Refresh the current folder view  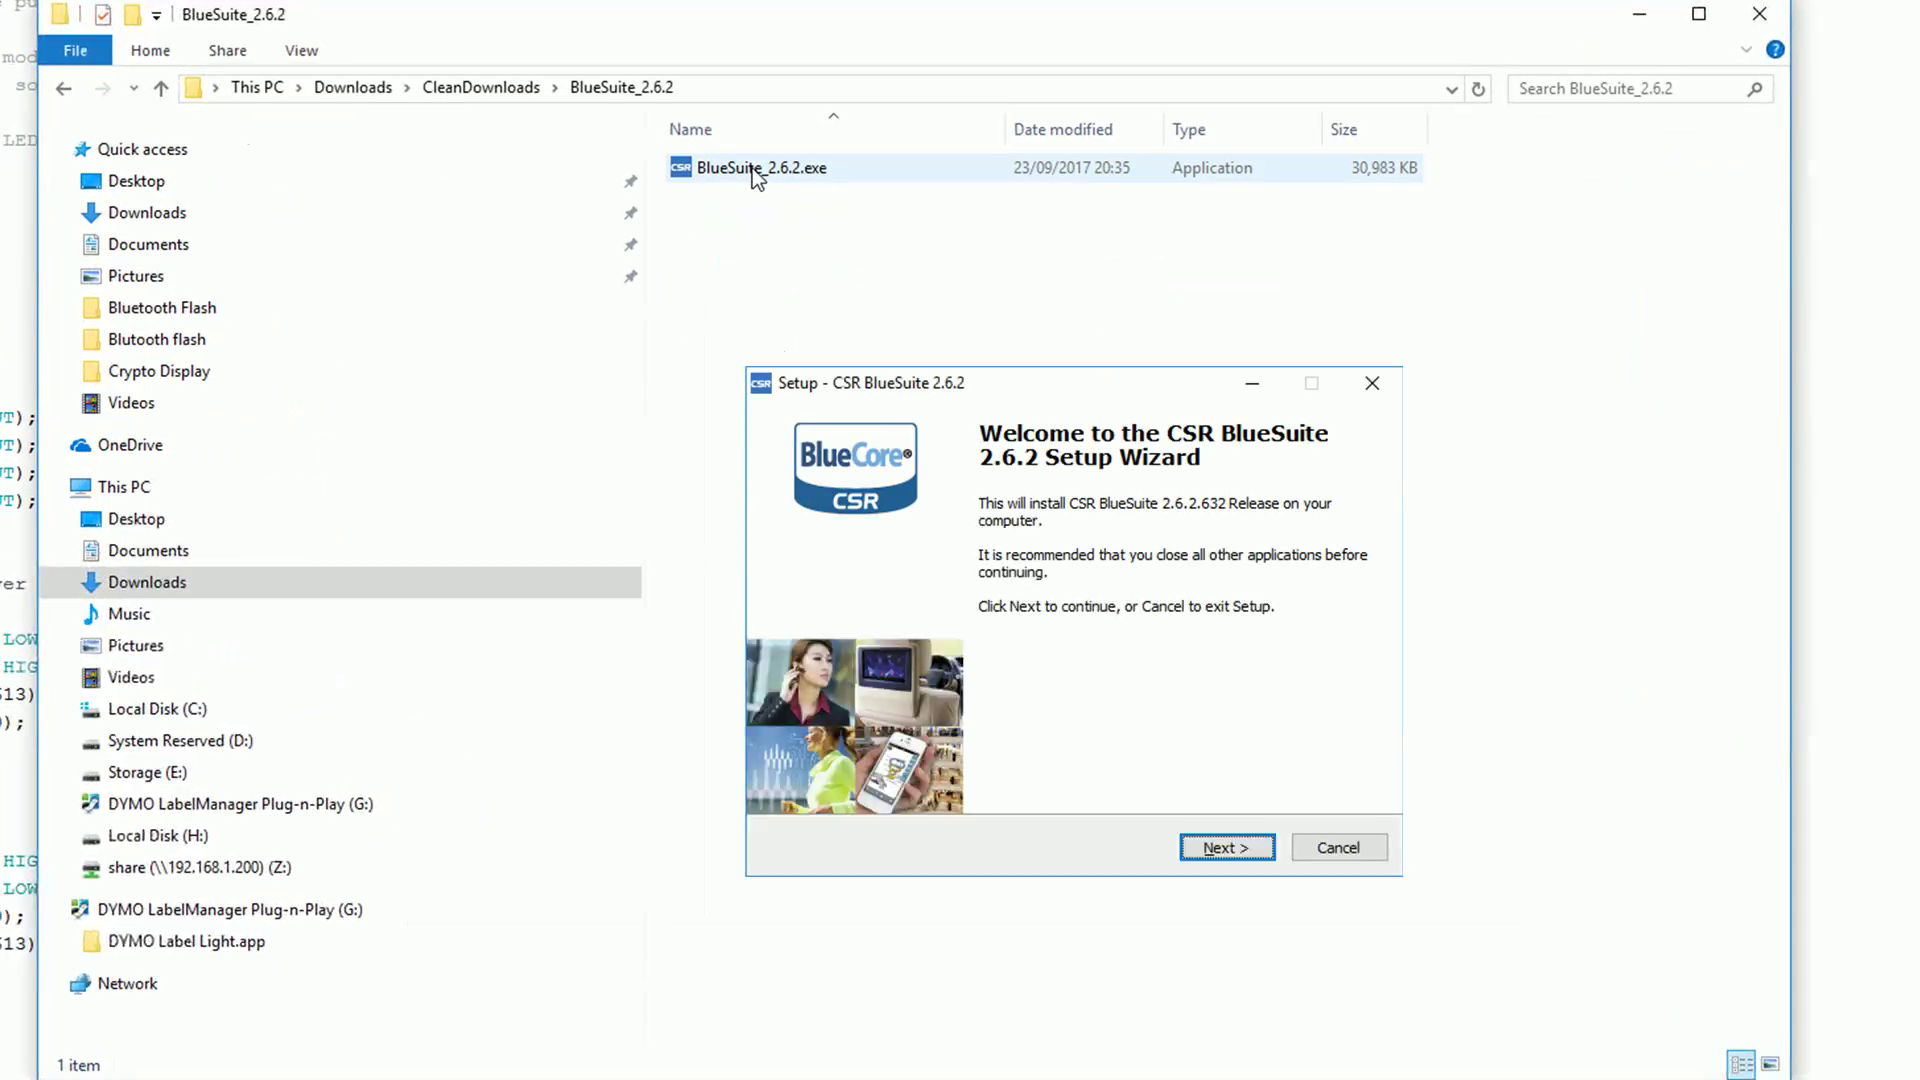pyautogui.click(x=1478, y=89)
